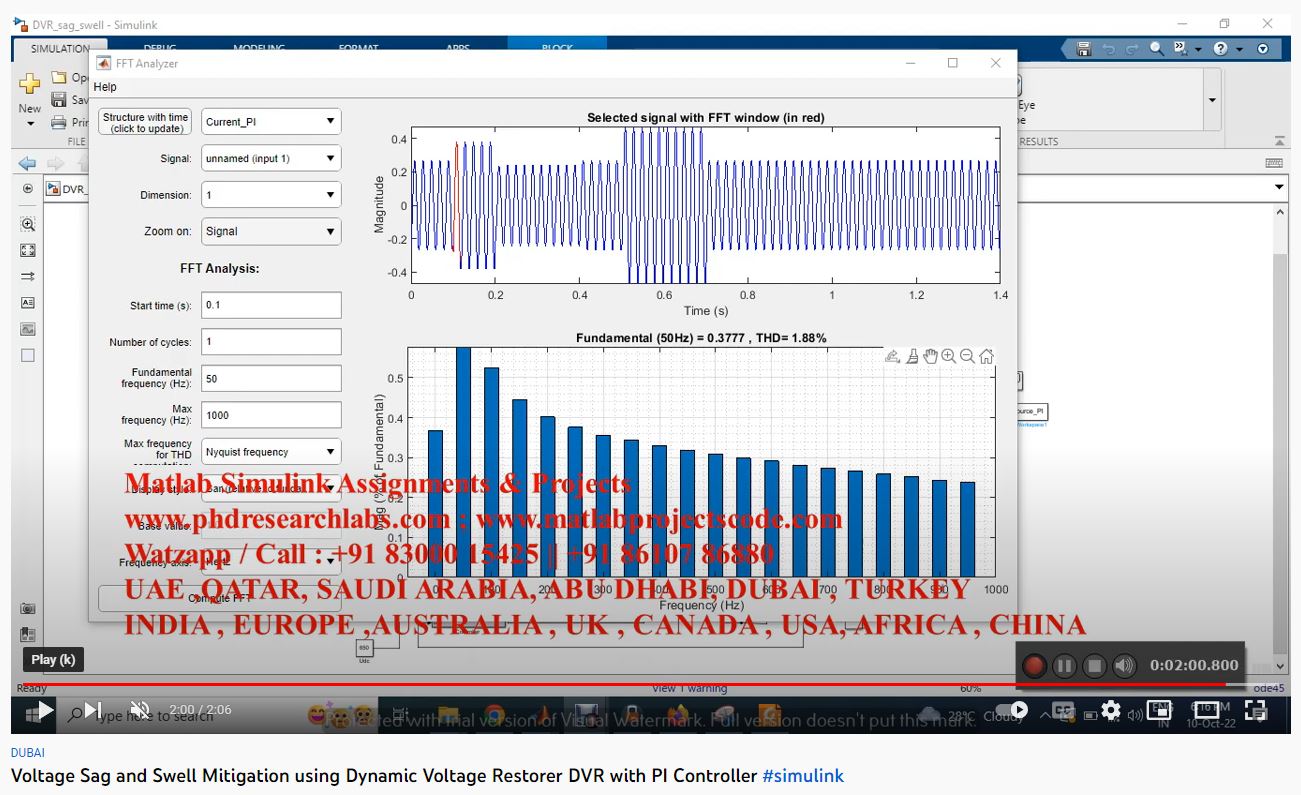Expand the Zoom on Signal dropdown
This screenshot has width=1301, height=795.
click(x=271, y=231)
